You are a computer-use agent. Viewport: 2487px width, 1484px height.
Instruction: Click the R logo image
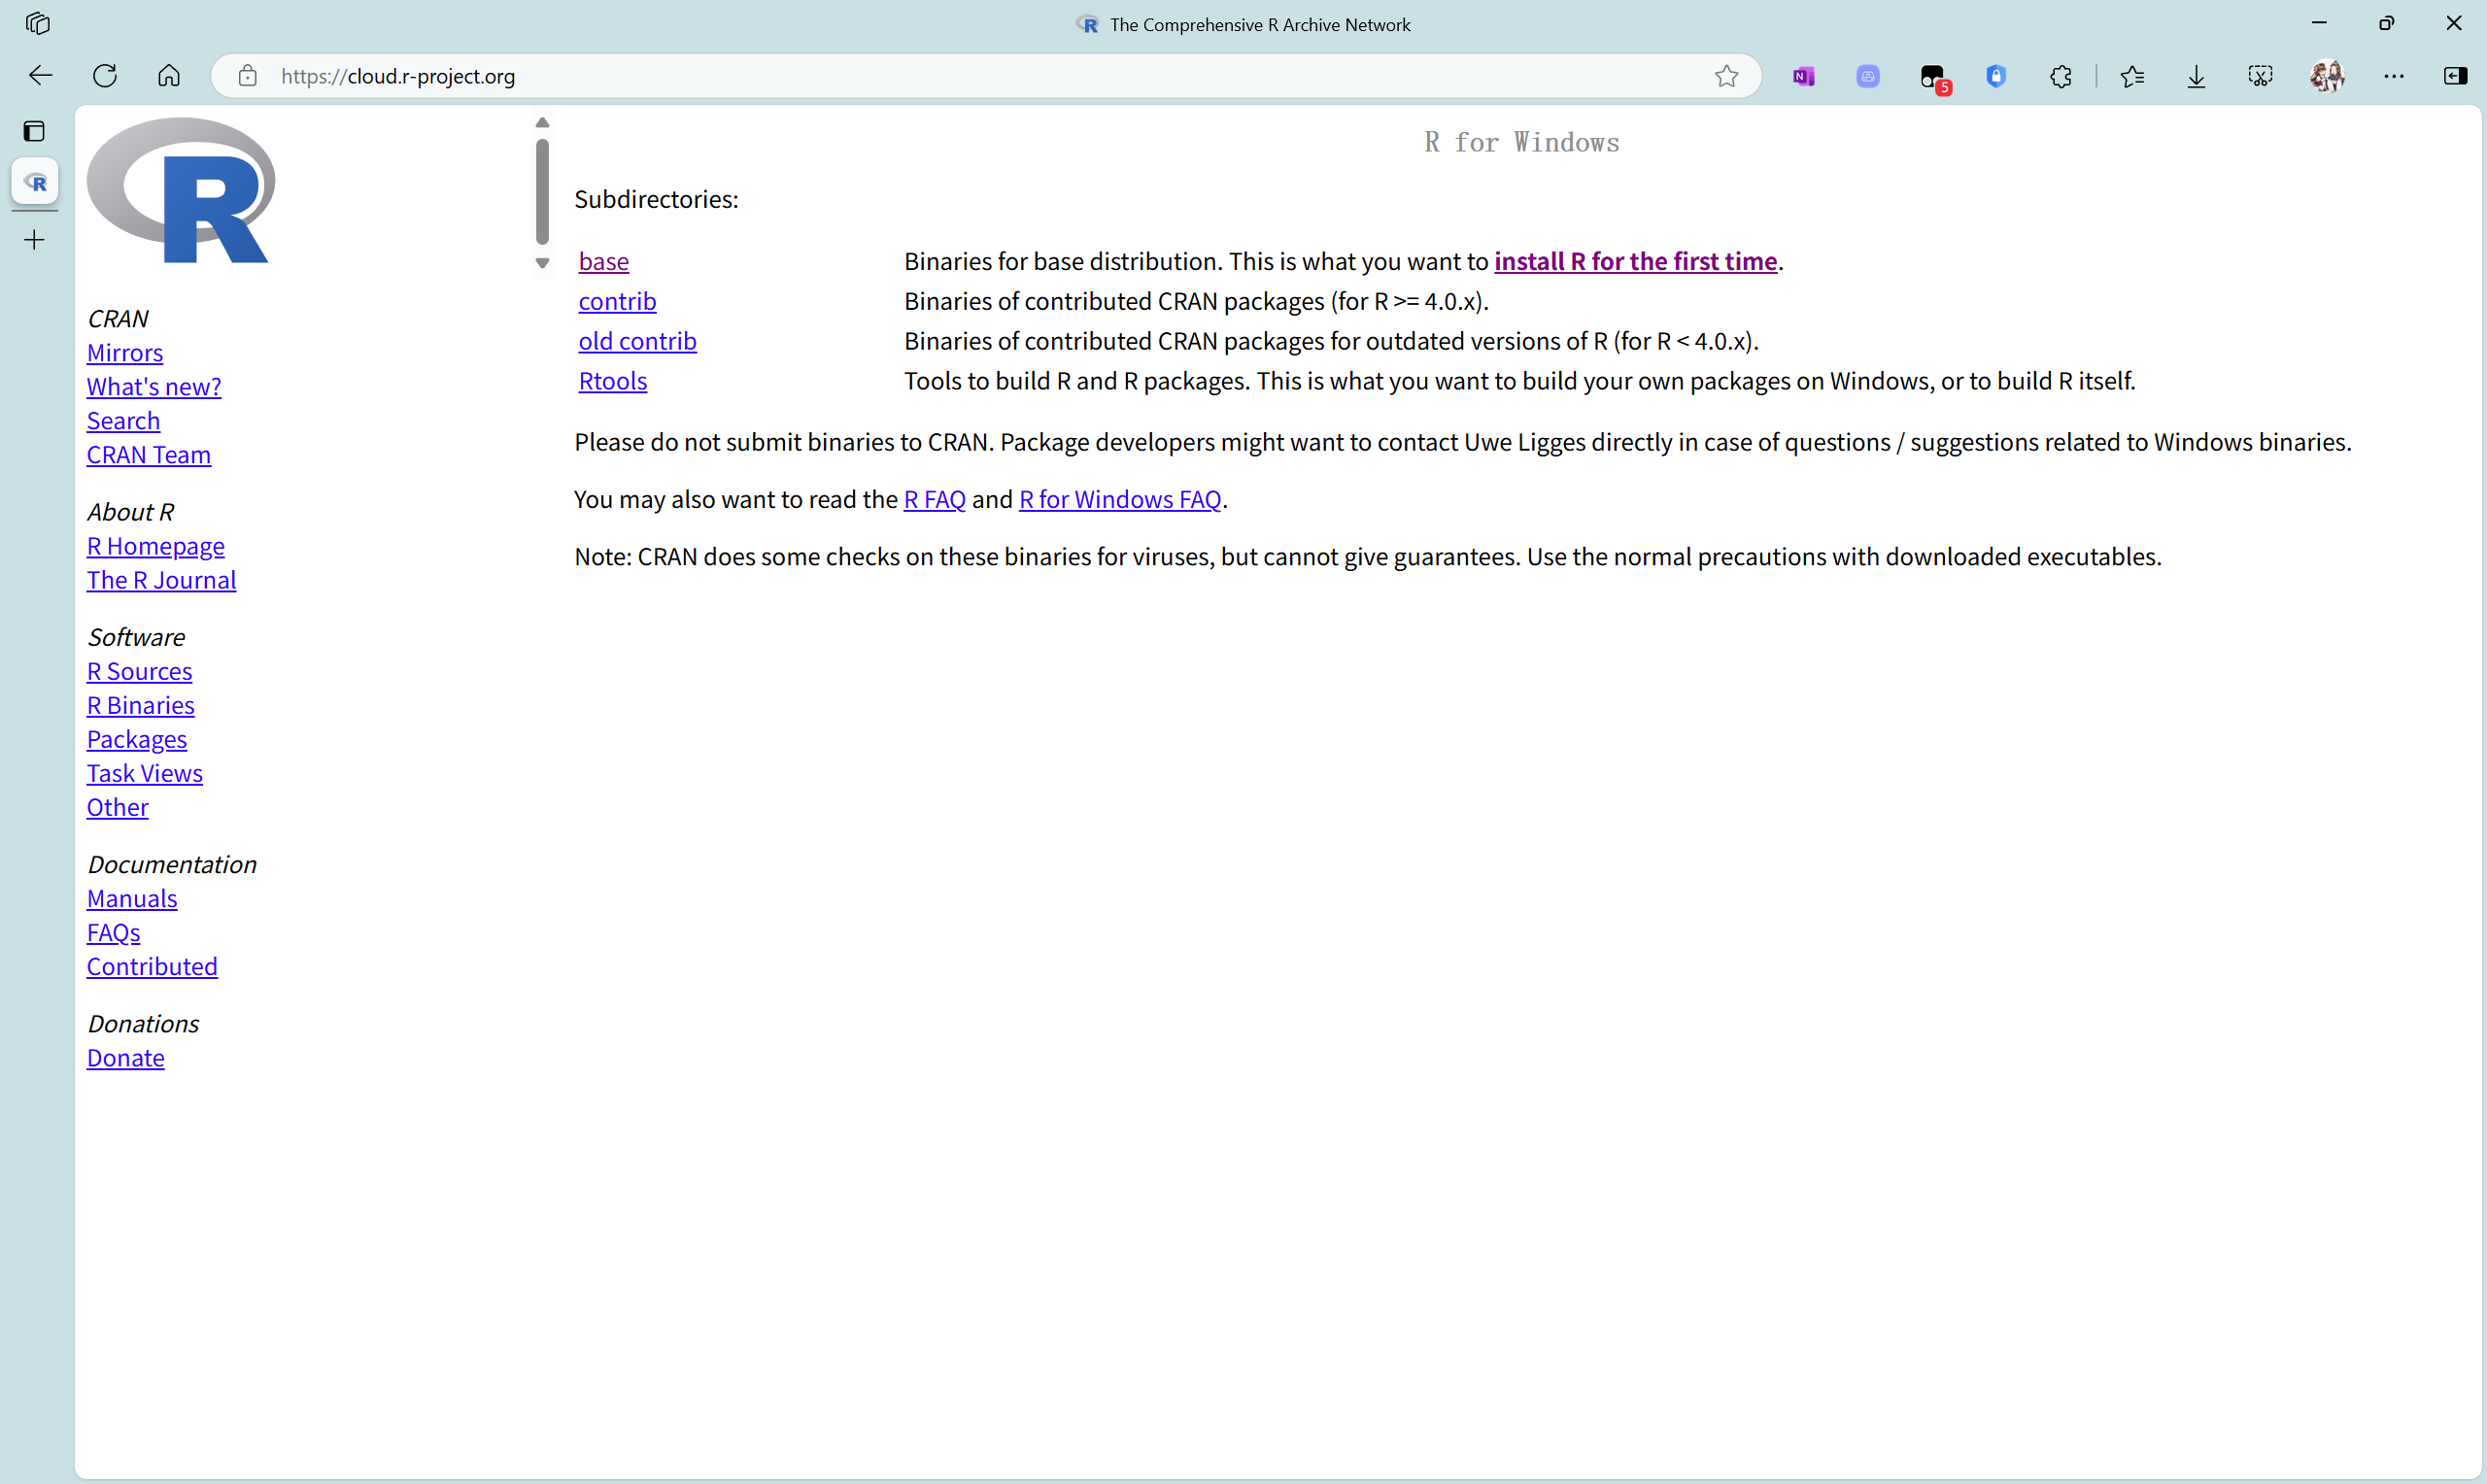tap(181, 190)
